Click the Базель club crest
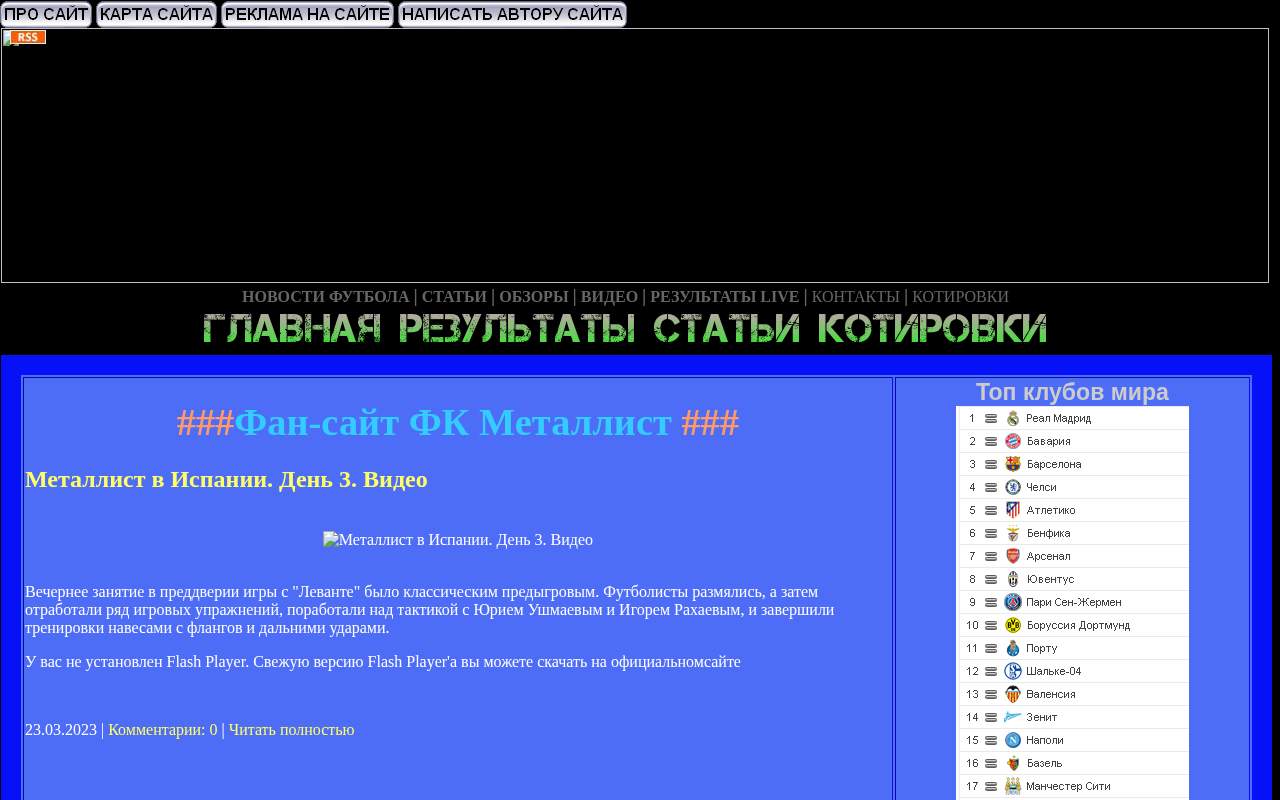1280x800 pixels. (x=1013, y=763)
